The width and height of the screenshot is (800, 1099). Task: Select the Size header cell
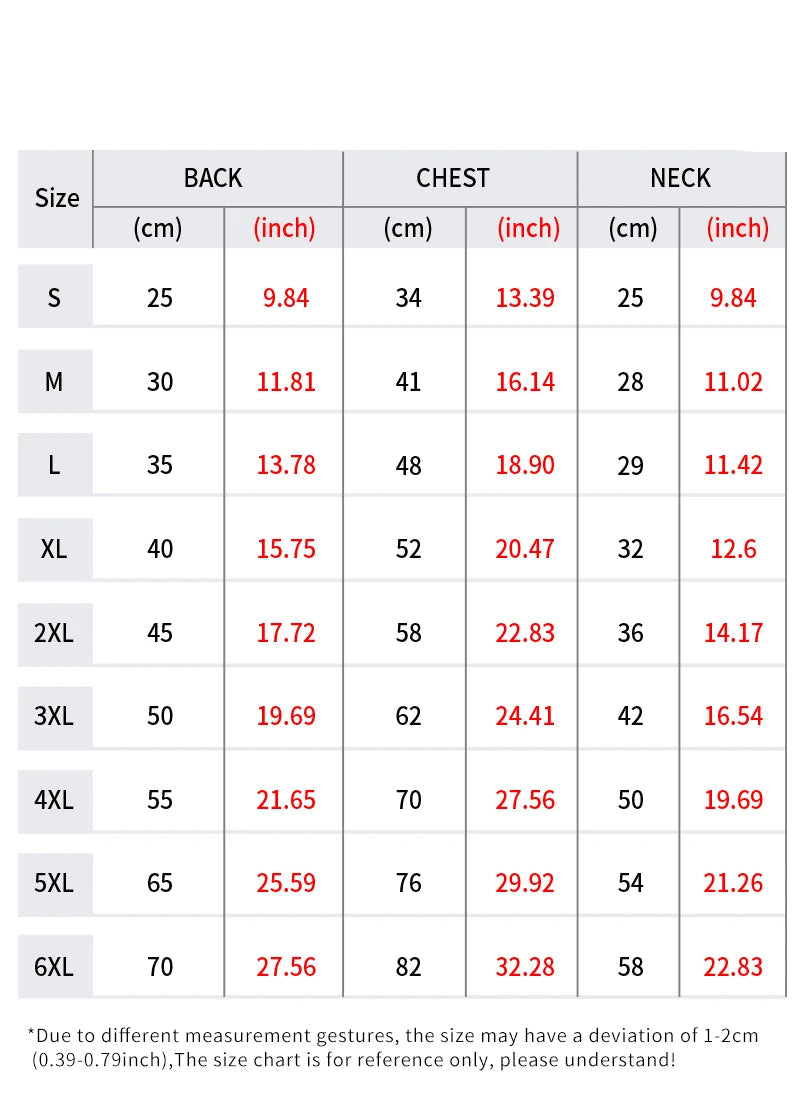pyautogui.click(x=56, y=198)
